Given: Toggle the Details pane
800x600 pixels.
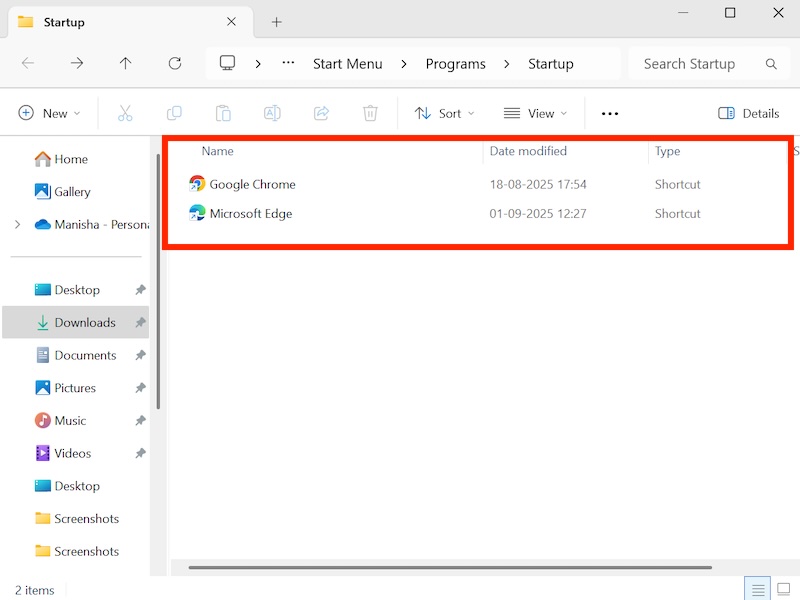Looking at the screenshot, I should click(x=748, y=114).
